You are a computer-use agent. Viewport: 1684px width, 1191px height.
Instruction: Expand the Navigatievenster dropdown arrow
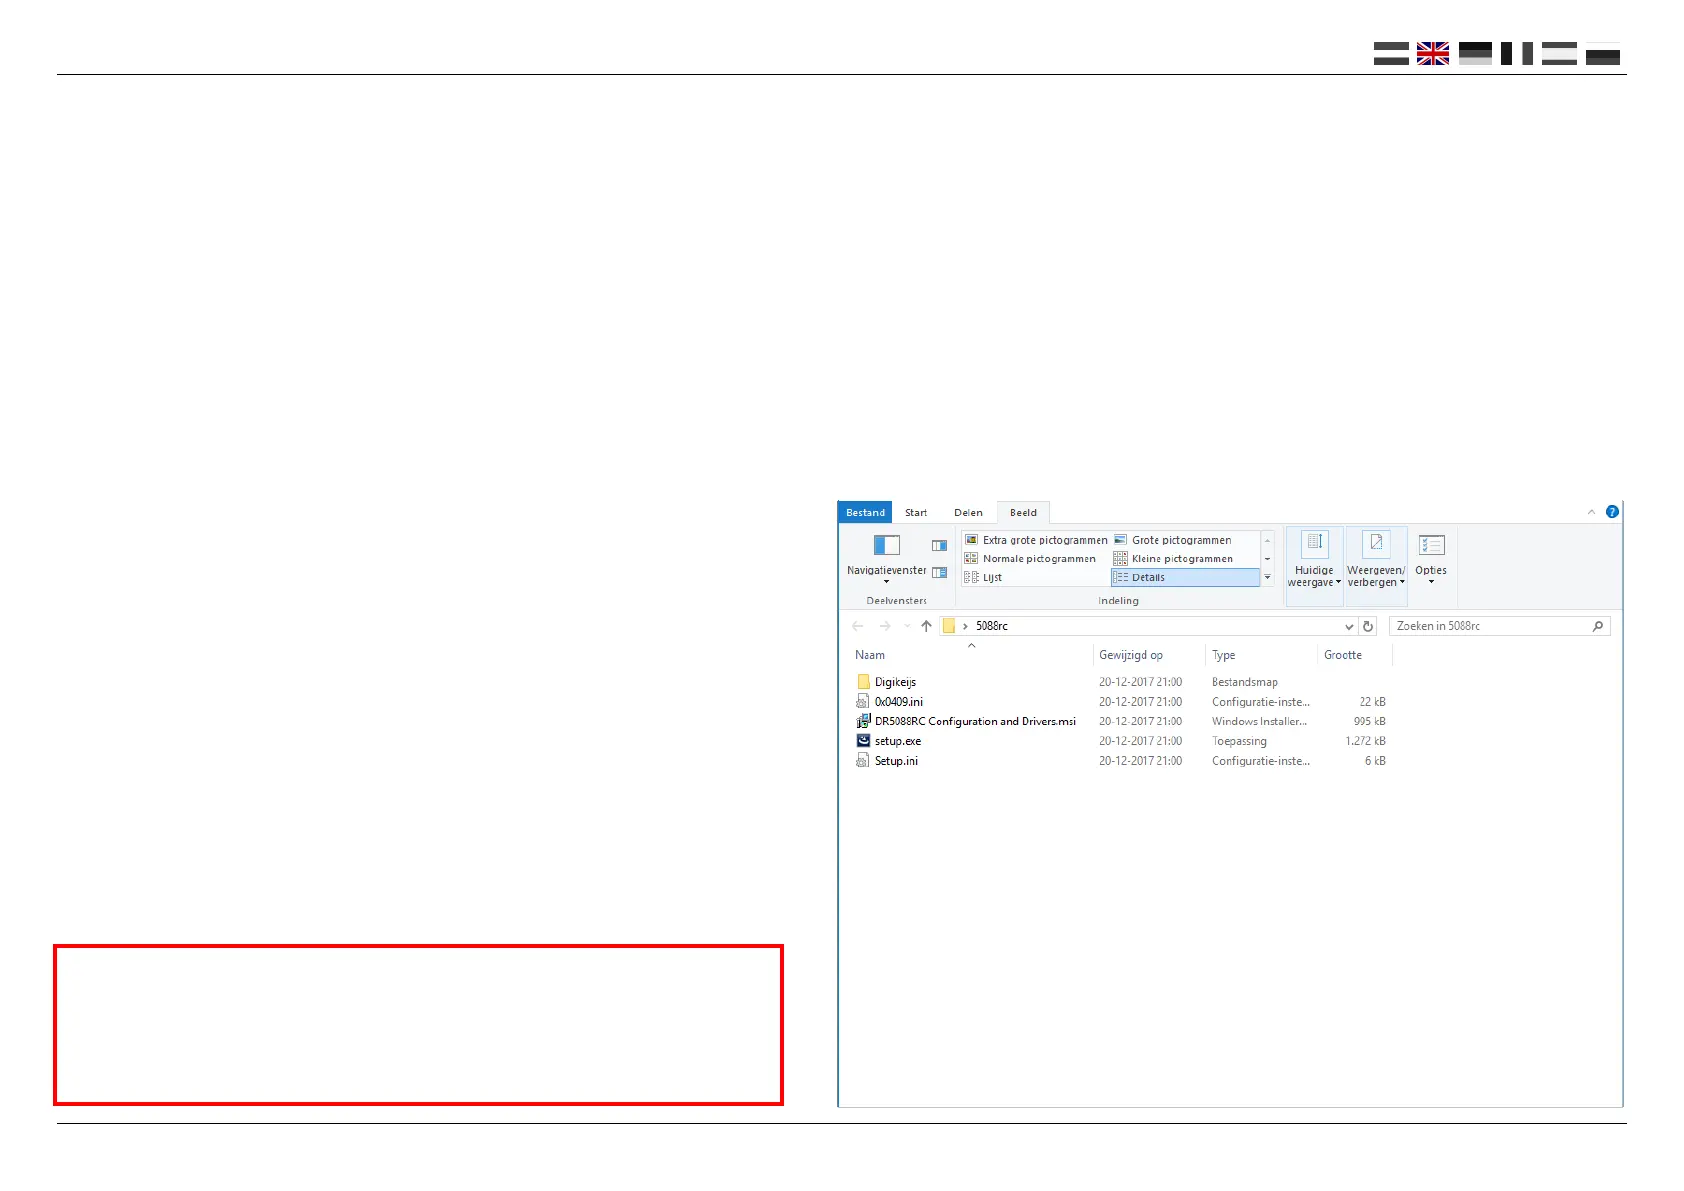(x=886, y=582)
